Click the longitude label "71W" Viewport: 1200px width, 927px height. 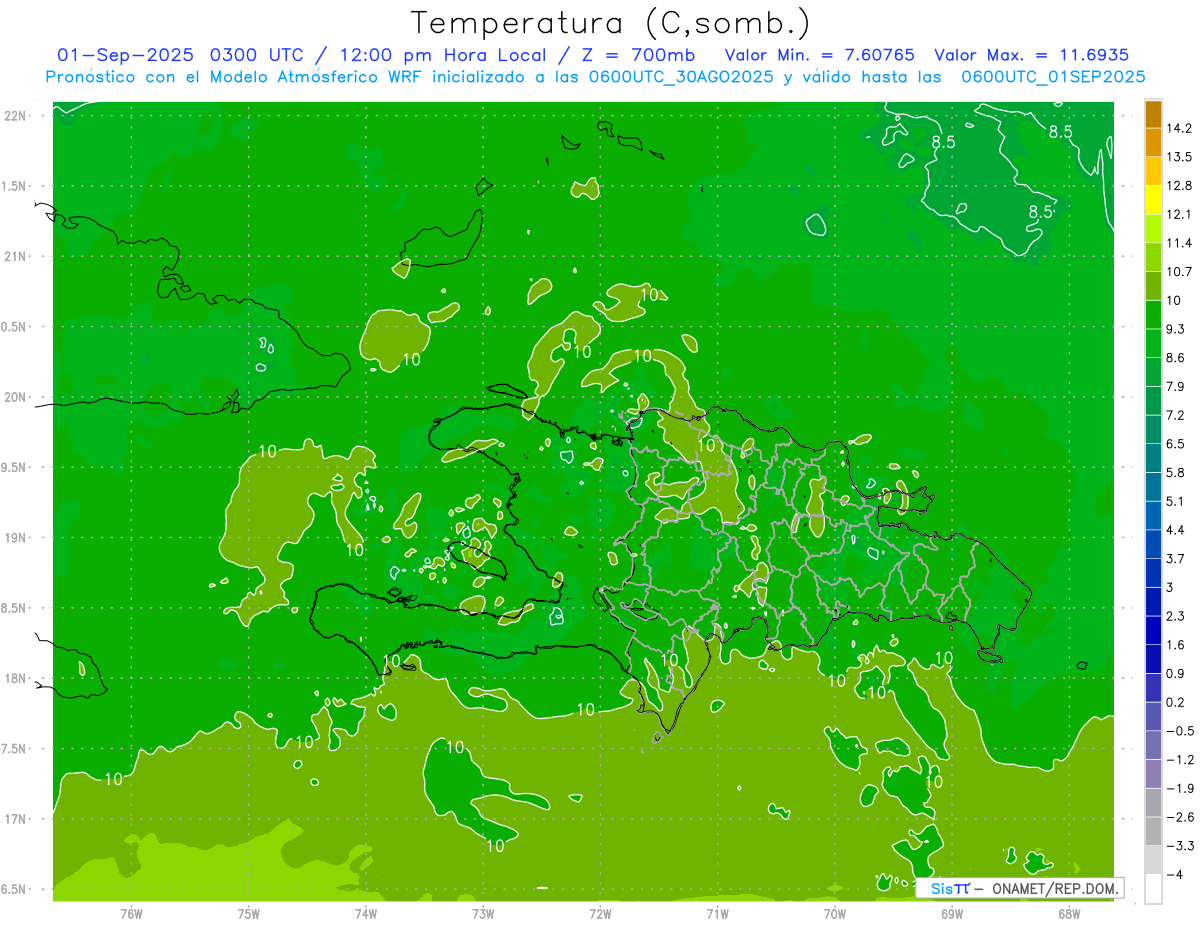click(717, 914)
